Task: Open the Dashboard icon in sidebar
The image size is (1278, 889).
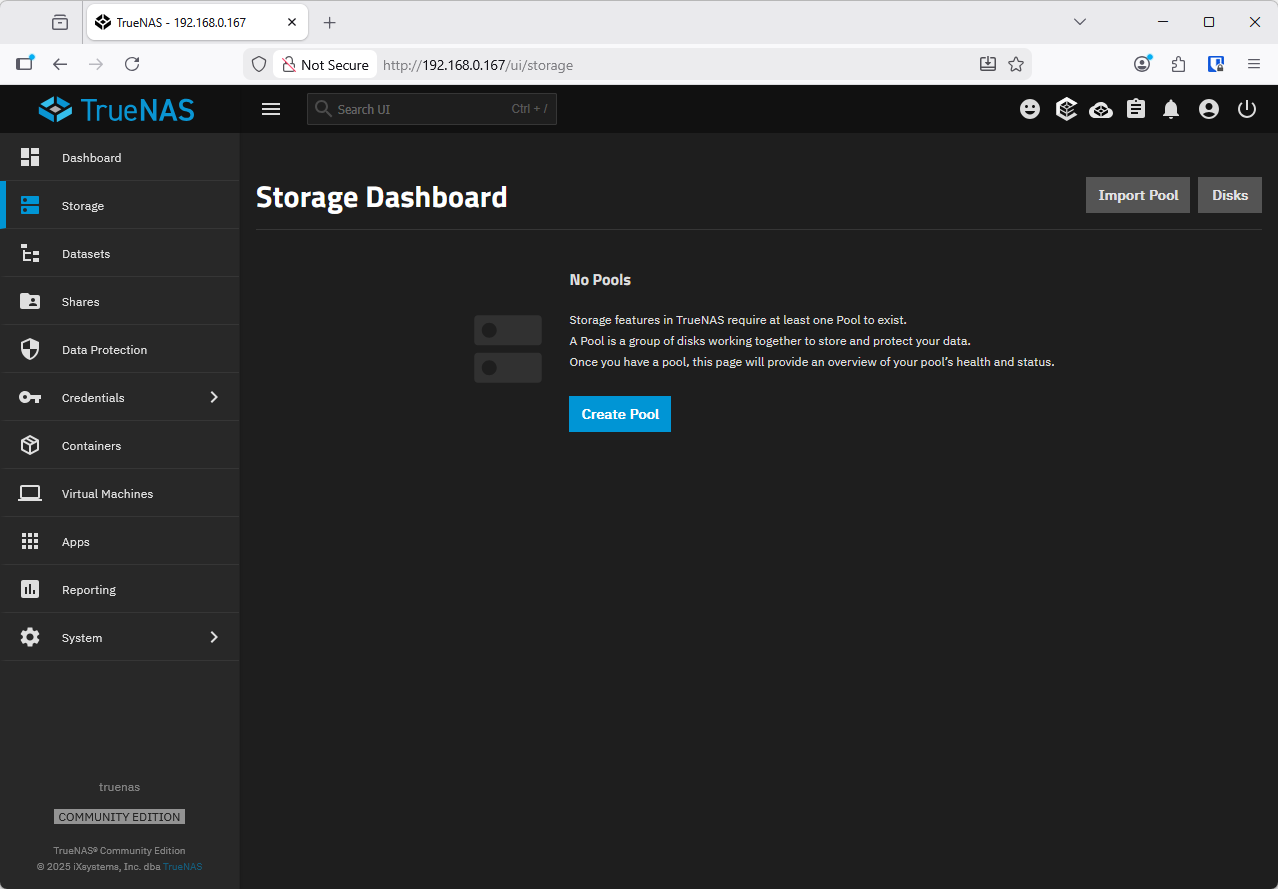Action: (30, 157)
